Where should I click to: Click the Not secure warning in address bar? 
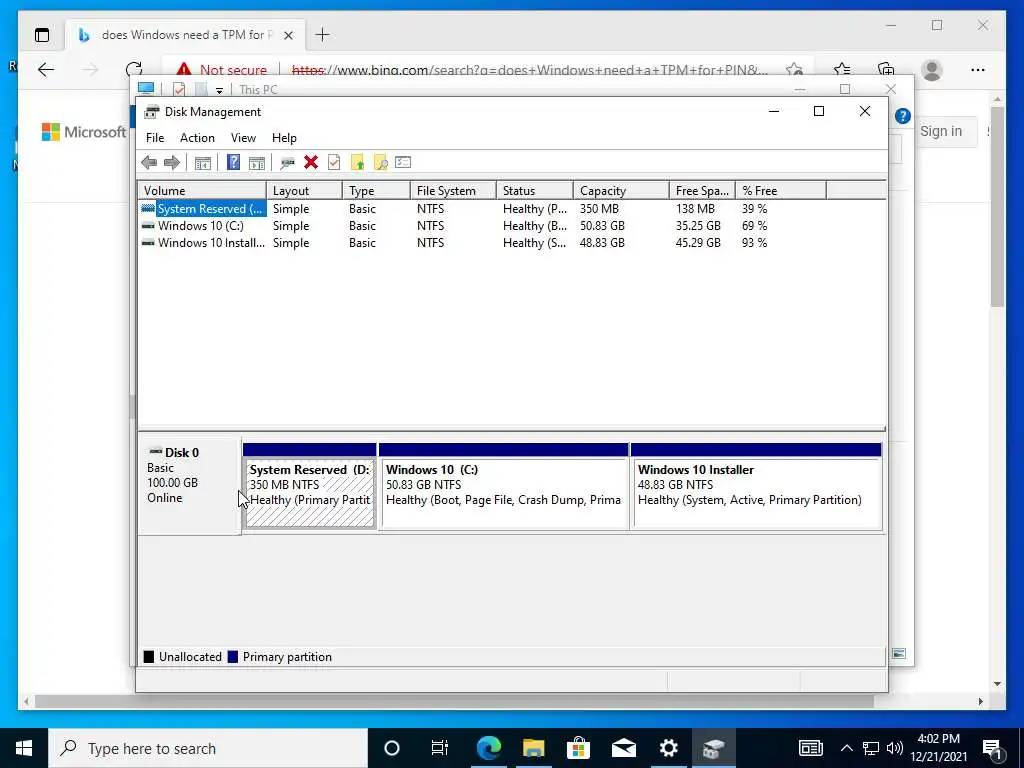tap(222, 70)
